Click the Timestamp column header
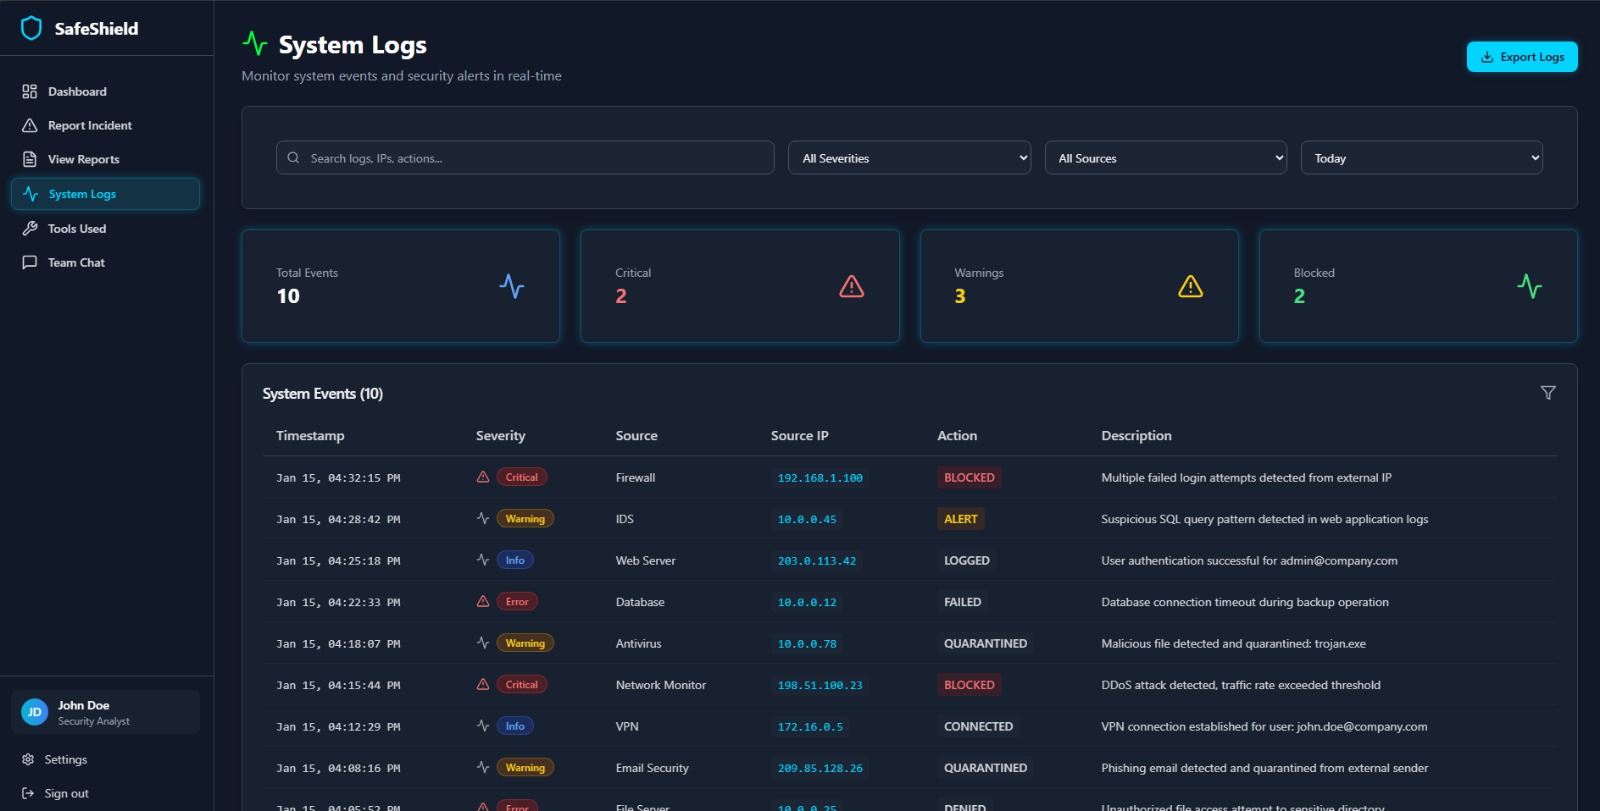This screenshot has height=811, width=1600. pos(310,436)
